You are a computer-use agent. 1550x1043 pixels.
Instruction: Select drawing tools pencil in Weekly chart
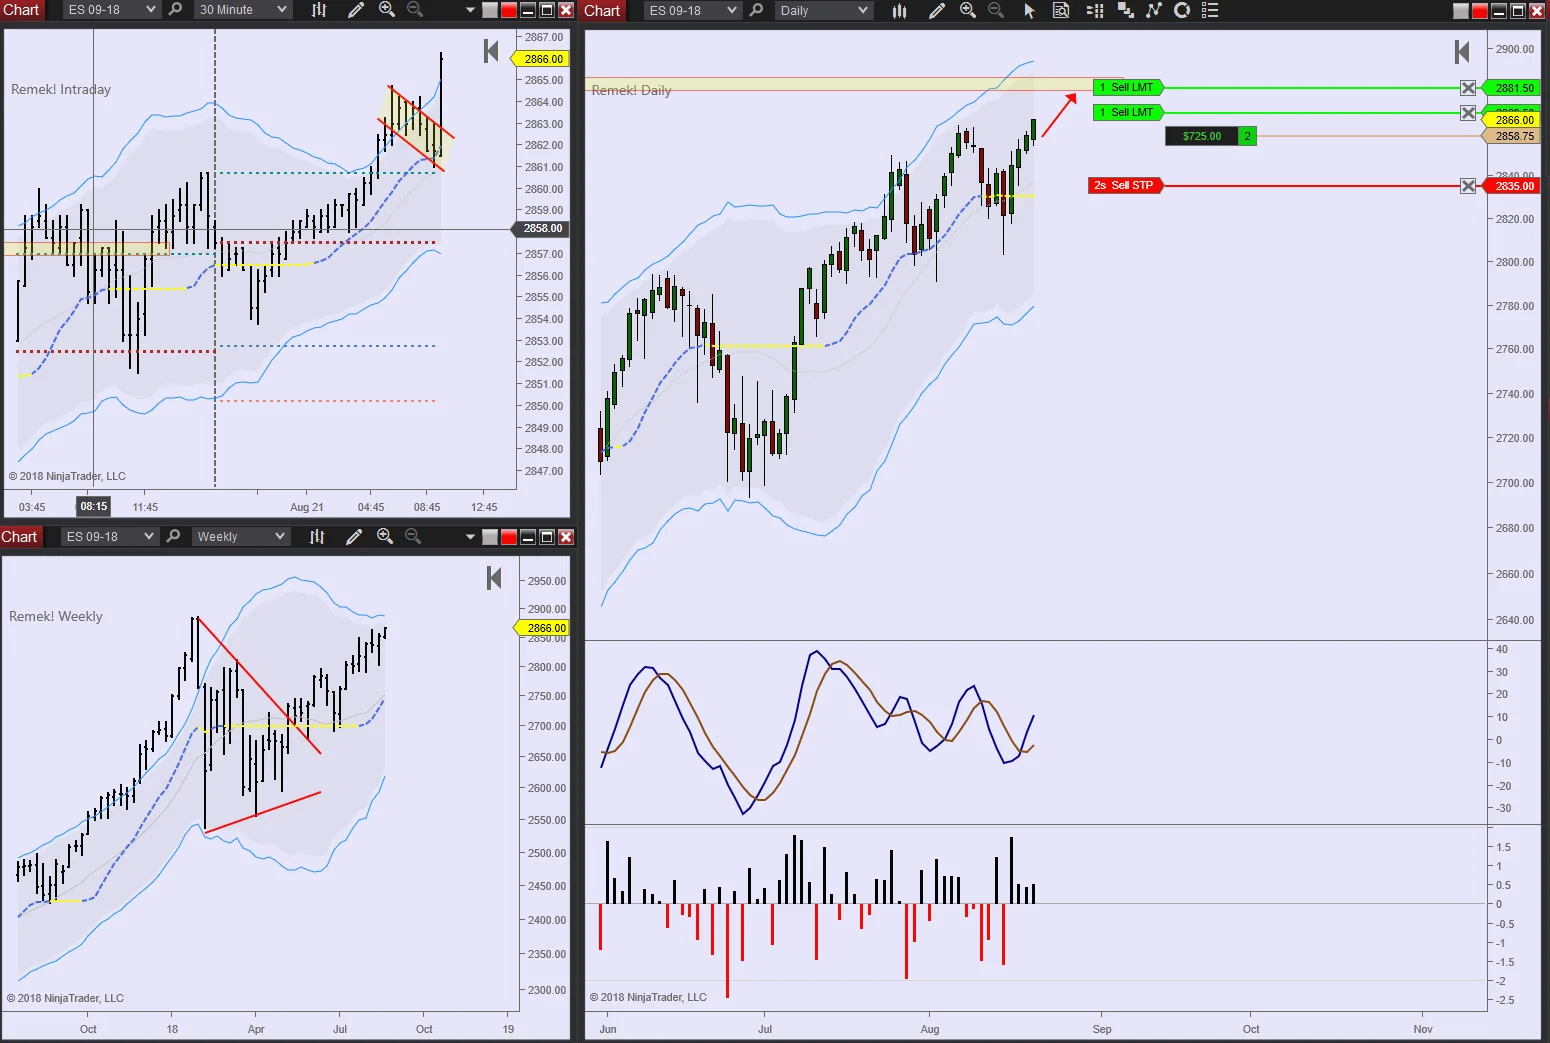[353, 536]
